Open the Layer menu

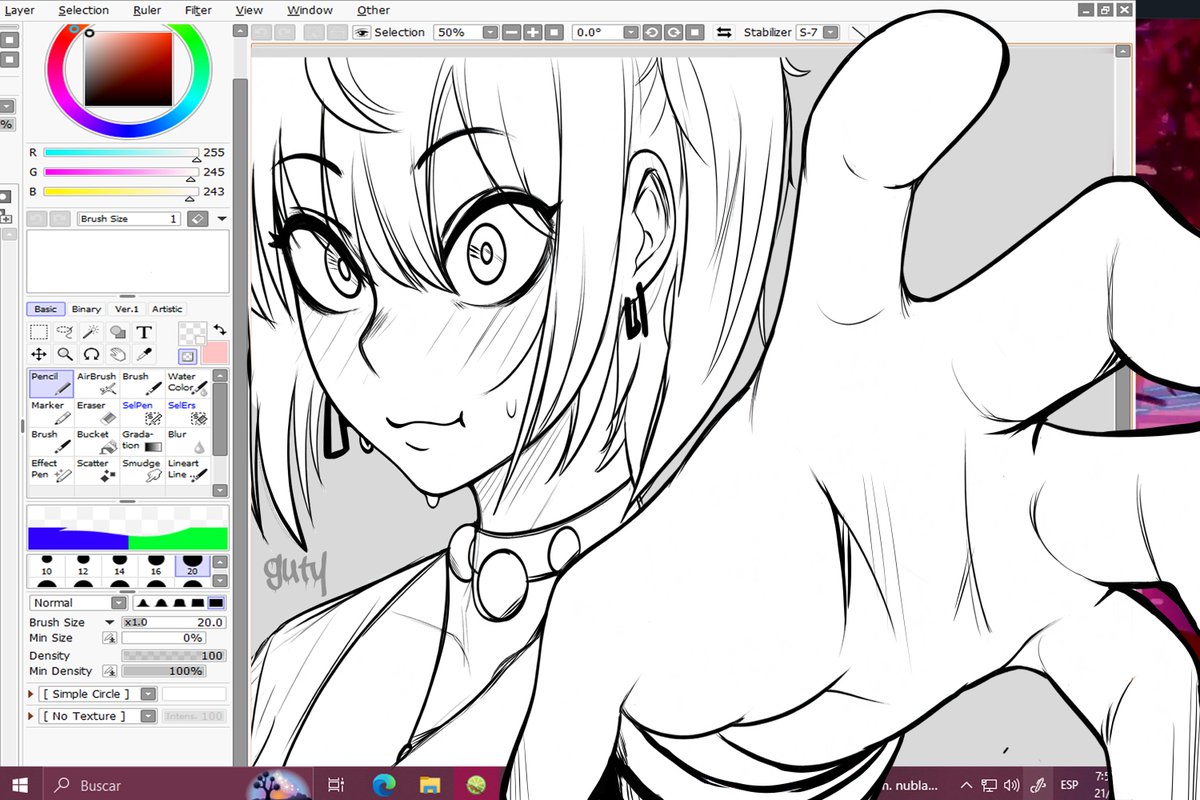[19, 10]
